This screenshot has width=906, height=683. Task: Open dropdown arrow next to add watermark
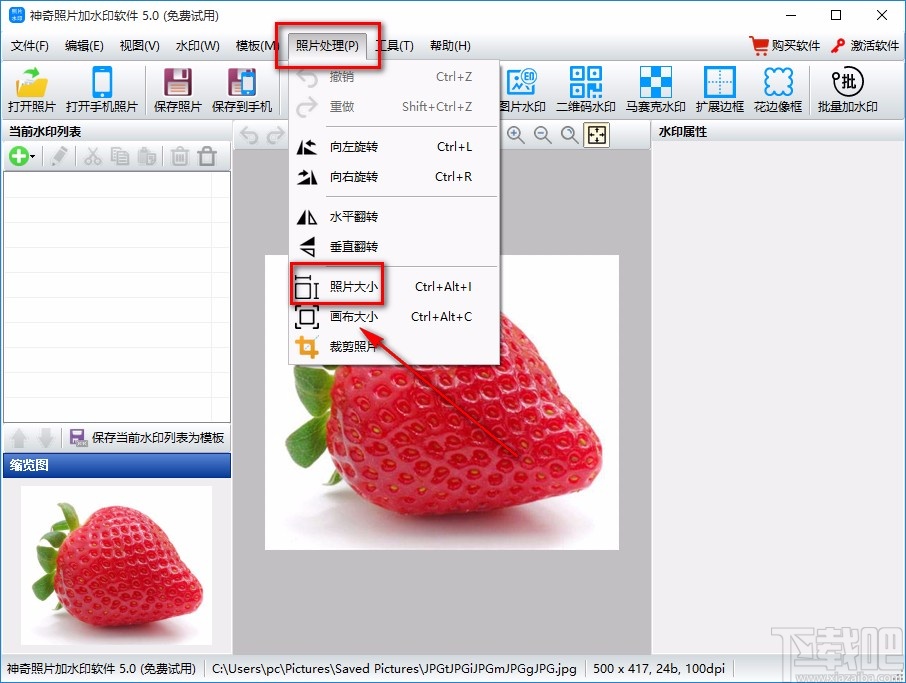tap(32, 157)
